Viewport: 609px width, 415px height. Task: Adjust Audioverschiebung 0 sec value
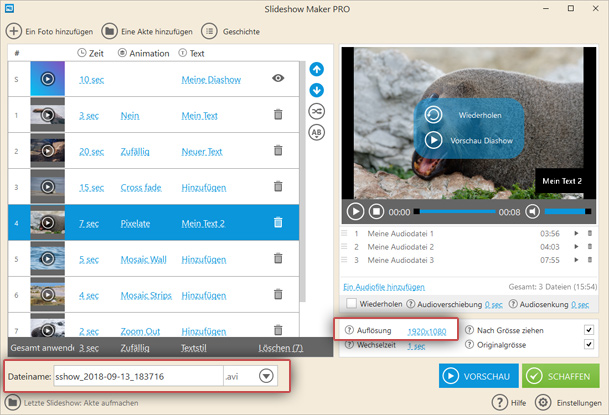(494, 305)
